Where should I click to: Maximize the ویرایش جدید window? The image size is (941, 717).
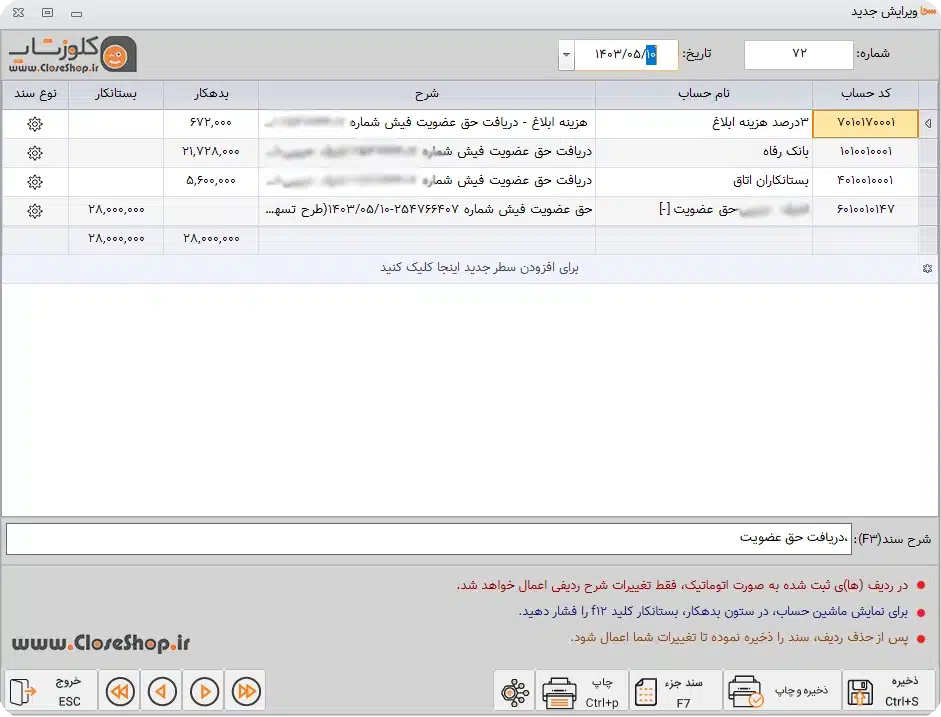pos(47,13)
